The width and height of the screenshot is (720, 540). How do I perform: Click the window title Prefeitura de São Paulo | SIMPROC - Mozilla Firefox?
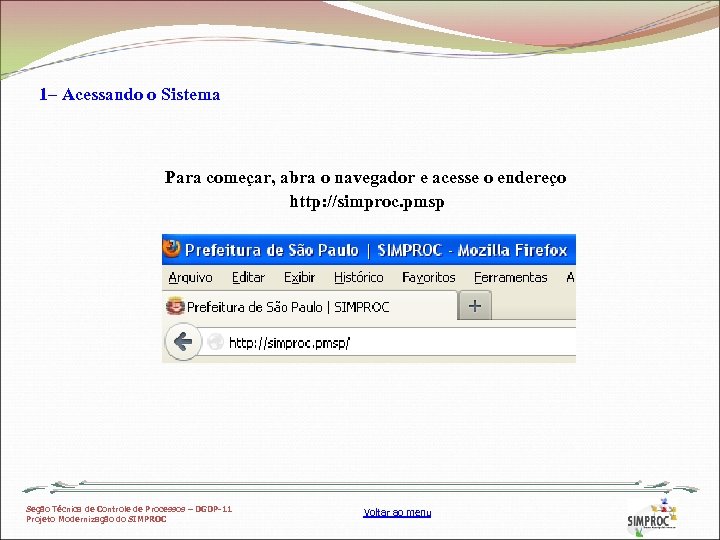tap(376, 250)
